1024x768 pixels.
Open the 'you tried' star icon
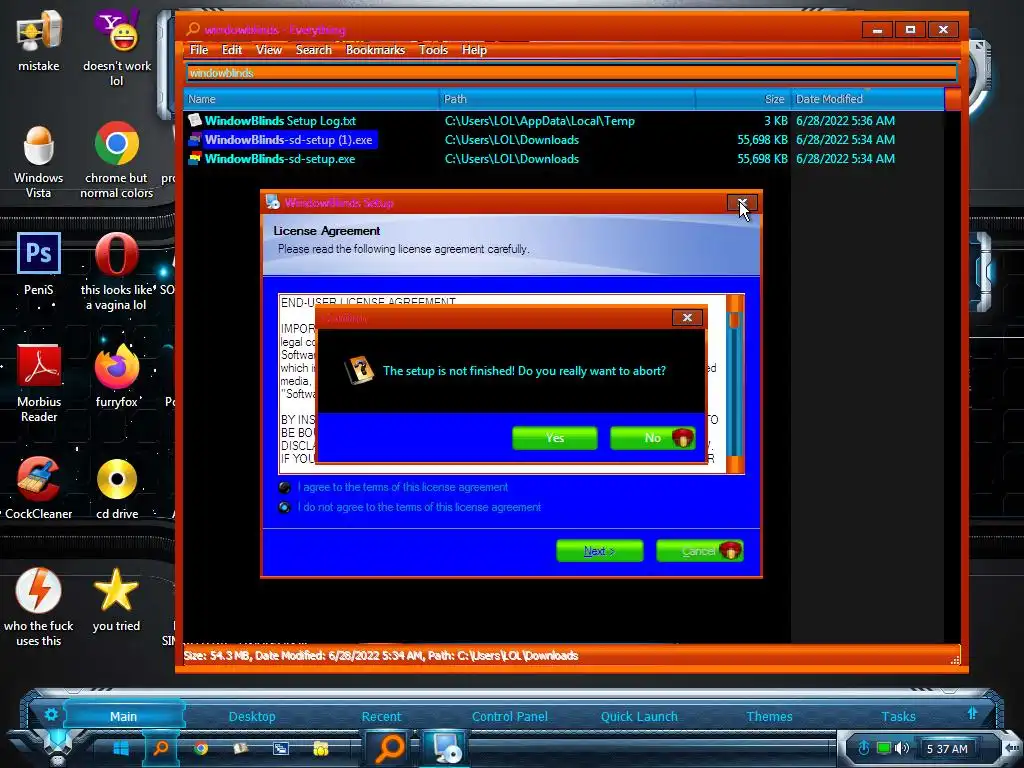[x=117, y=600]
